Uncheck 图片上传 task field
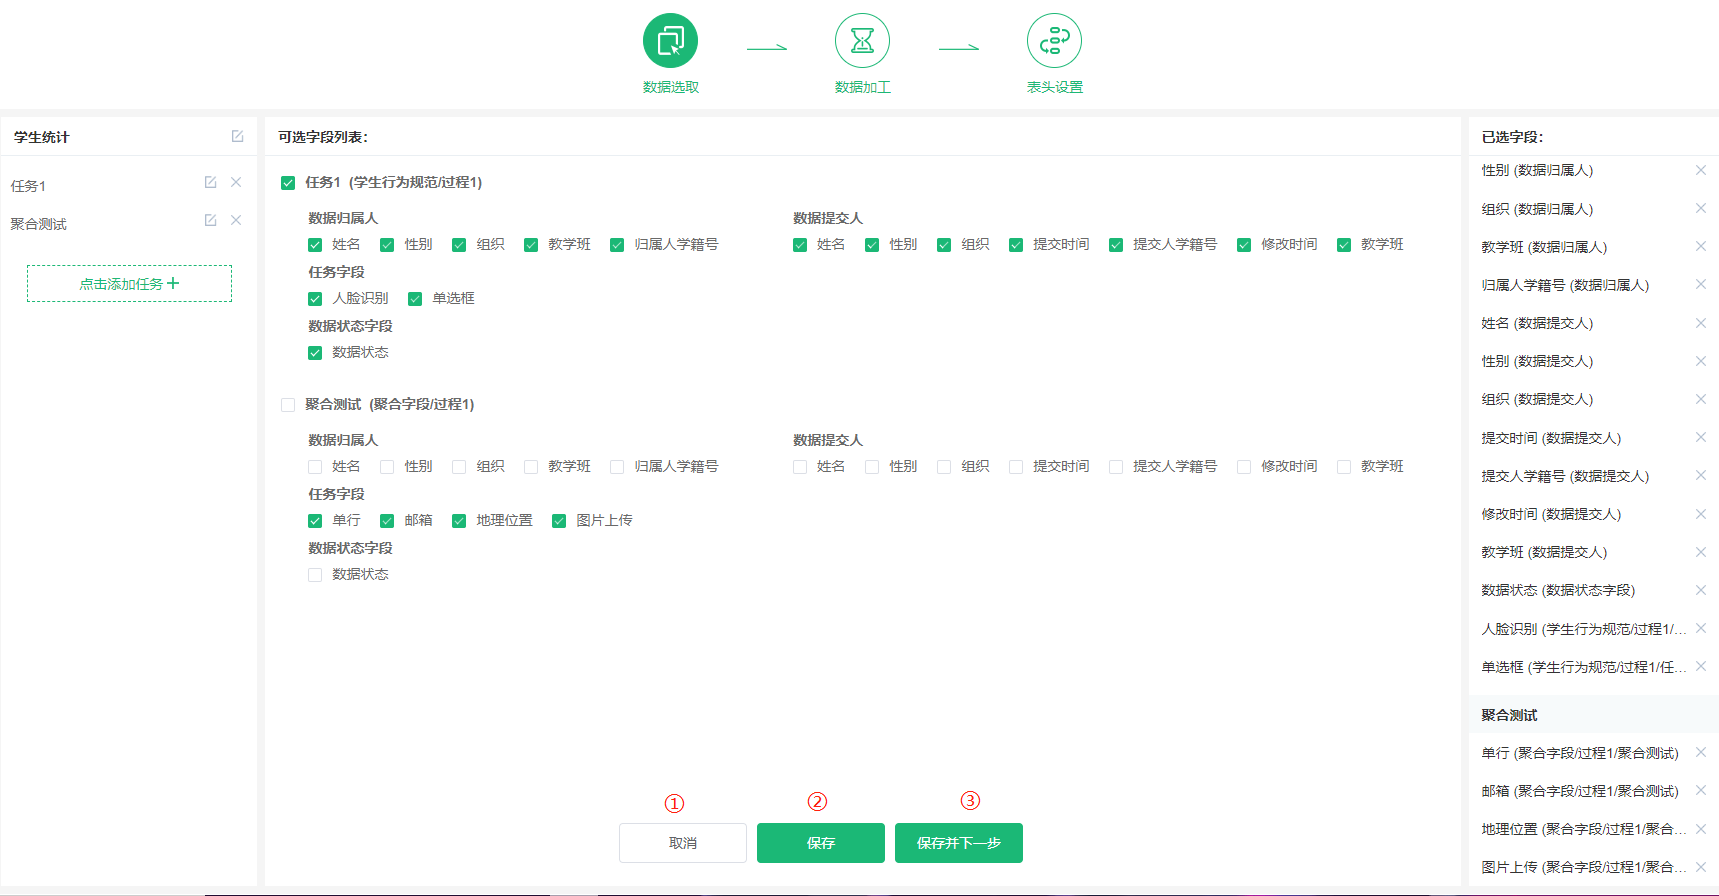Image resolution: width=1719 pixels, height=896 pixels. (559, 521)
